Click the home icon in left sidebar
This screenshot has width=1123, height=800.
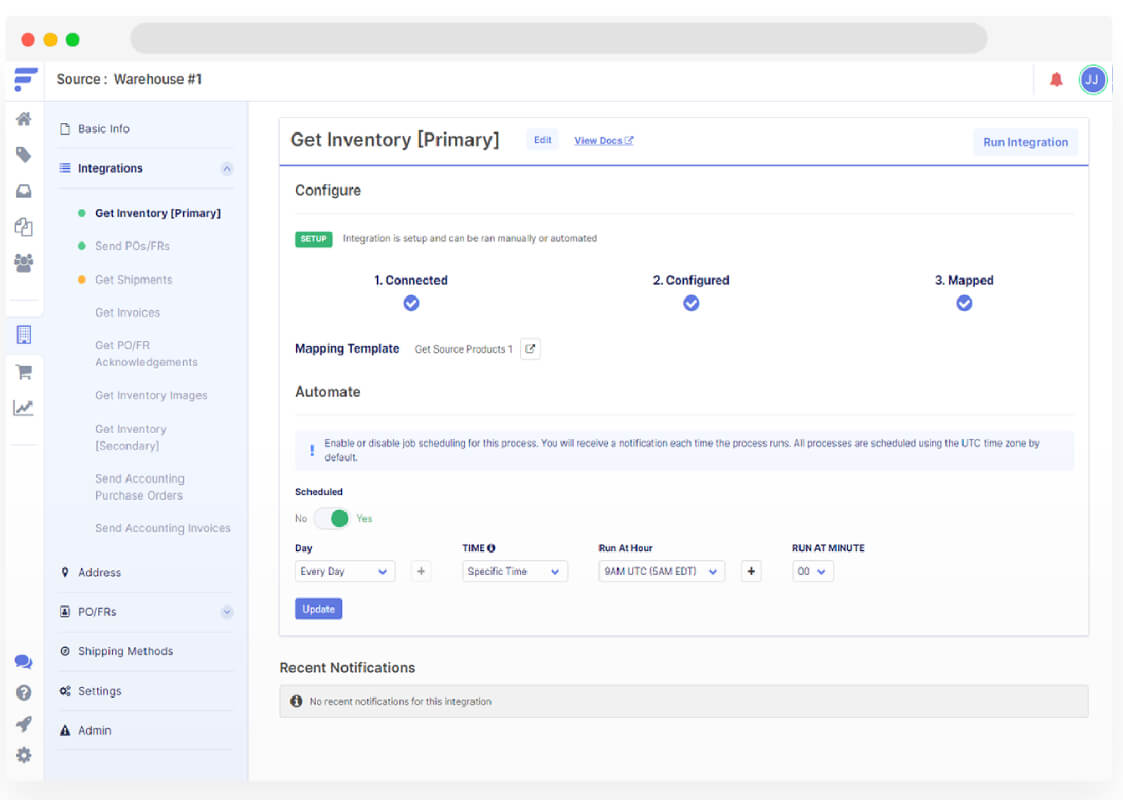point(24,119)
